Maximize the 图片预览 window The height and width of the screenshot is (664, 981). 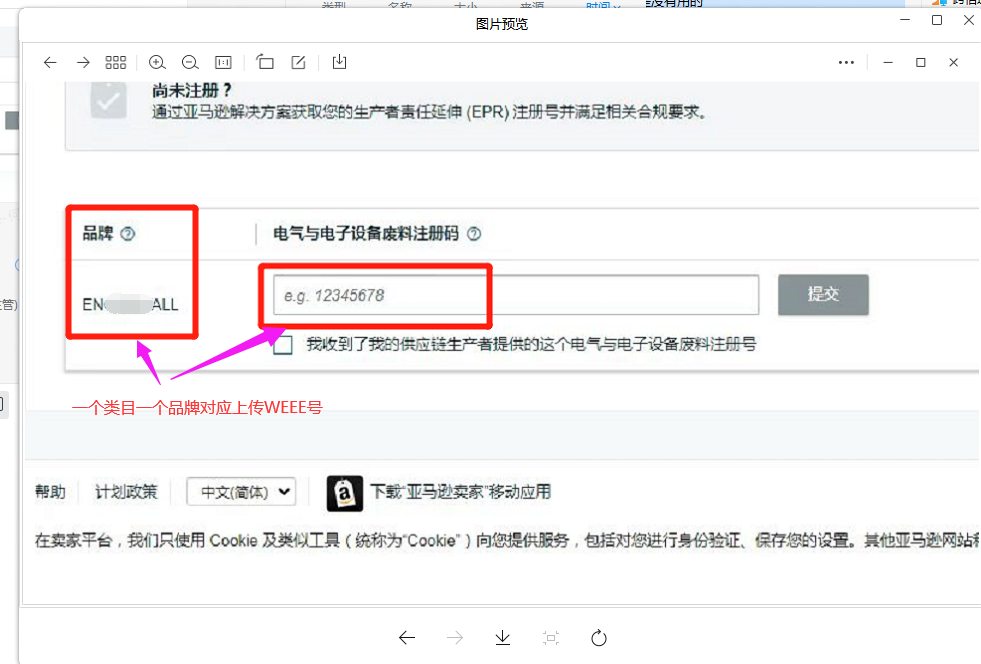(937, 20)
